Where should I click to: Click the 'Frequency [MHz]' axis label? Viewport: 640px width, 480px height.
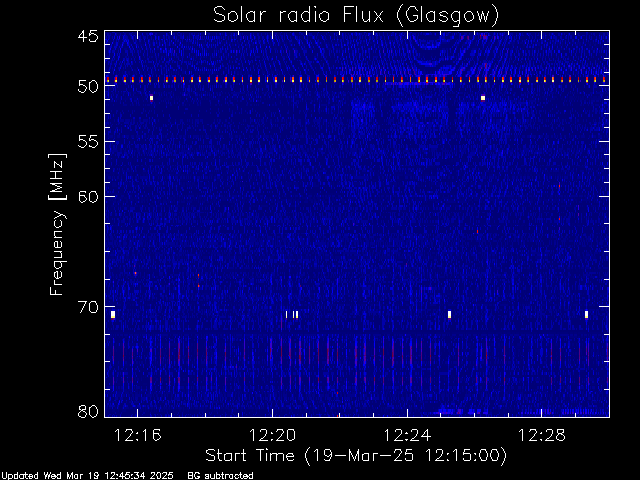click(x=57, y=224)
